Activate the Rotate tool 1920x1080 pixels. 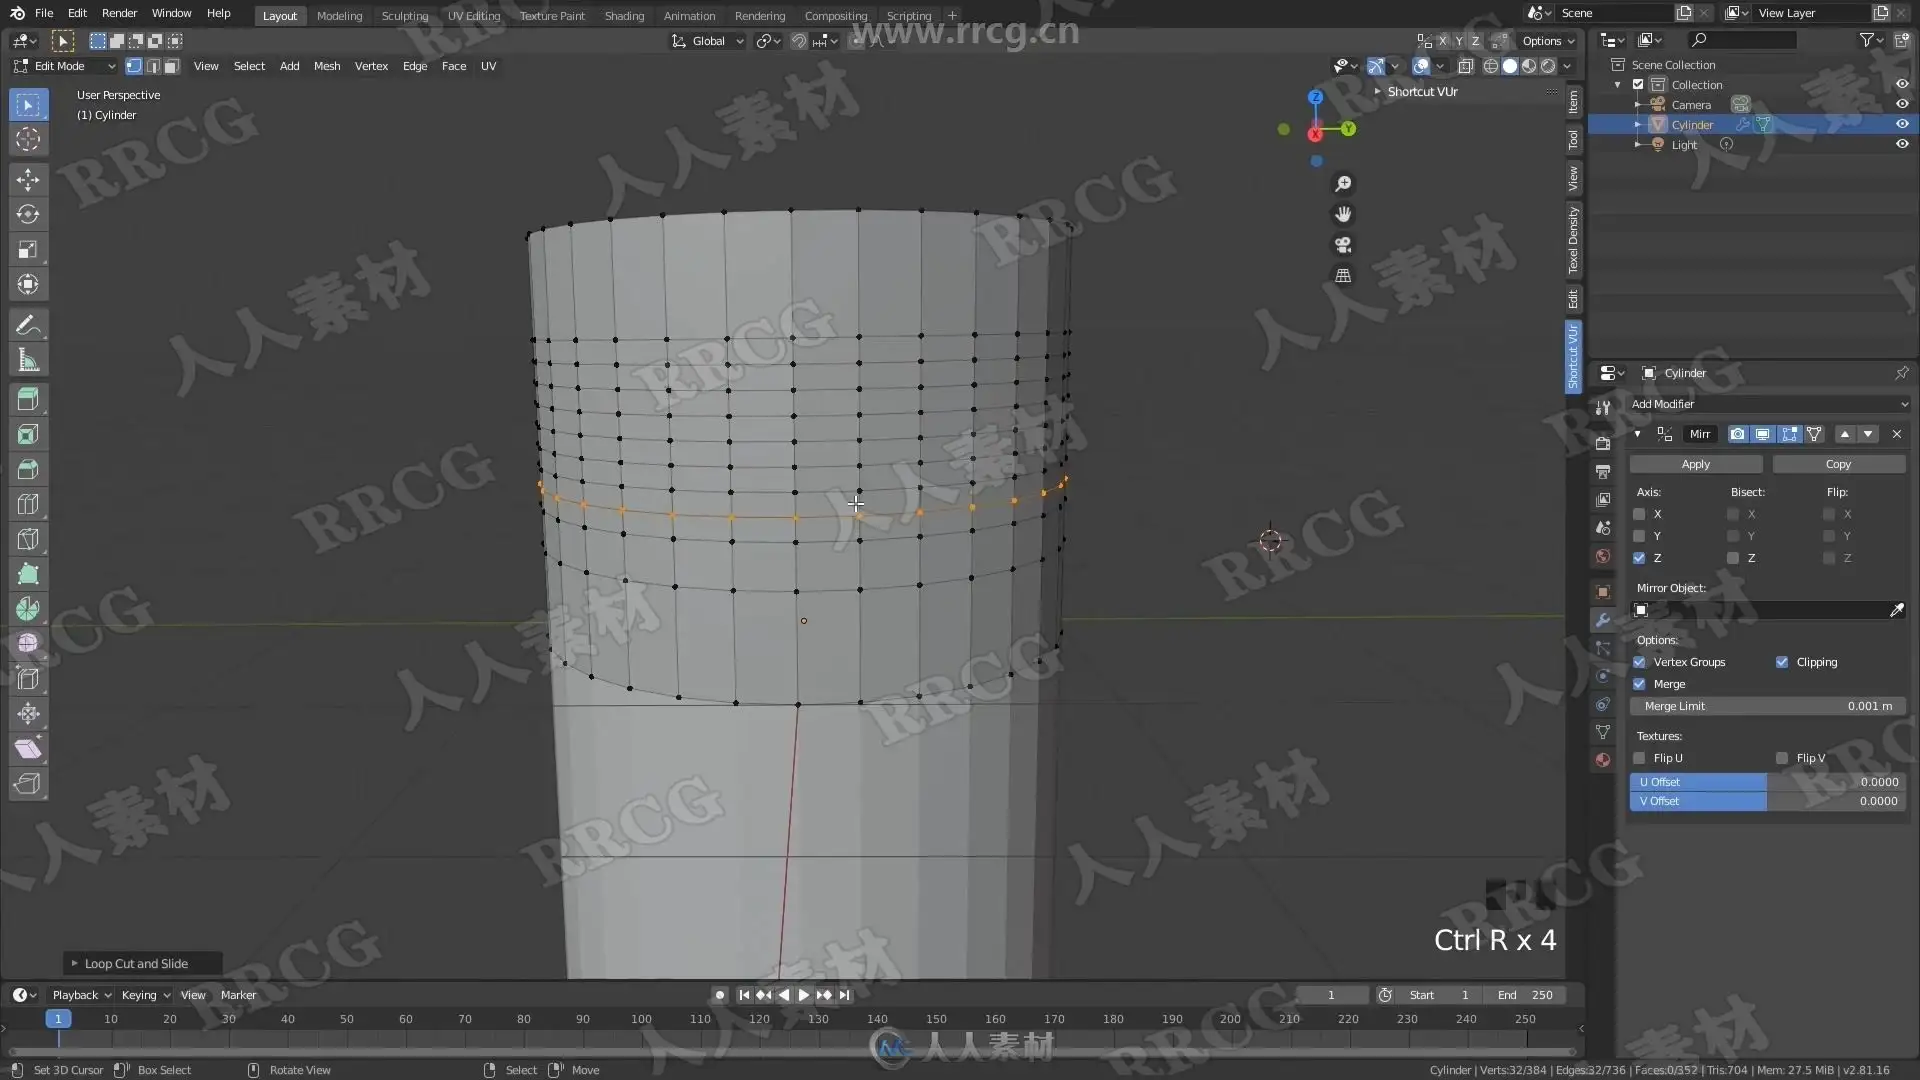coord(28,215)
